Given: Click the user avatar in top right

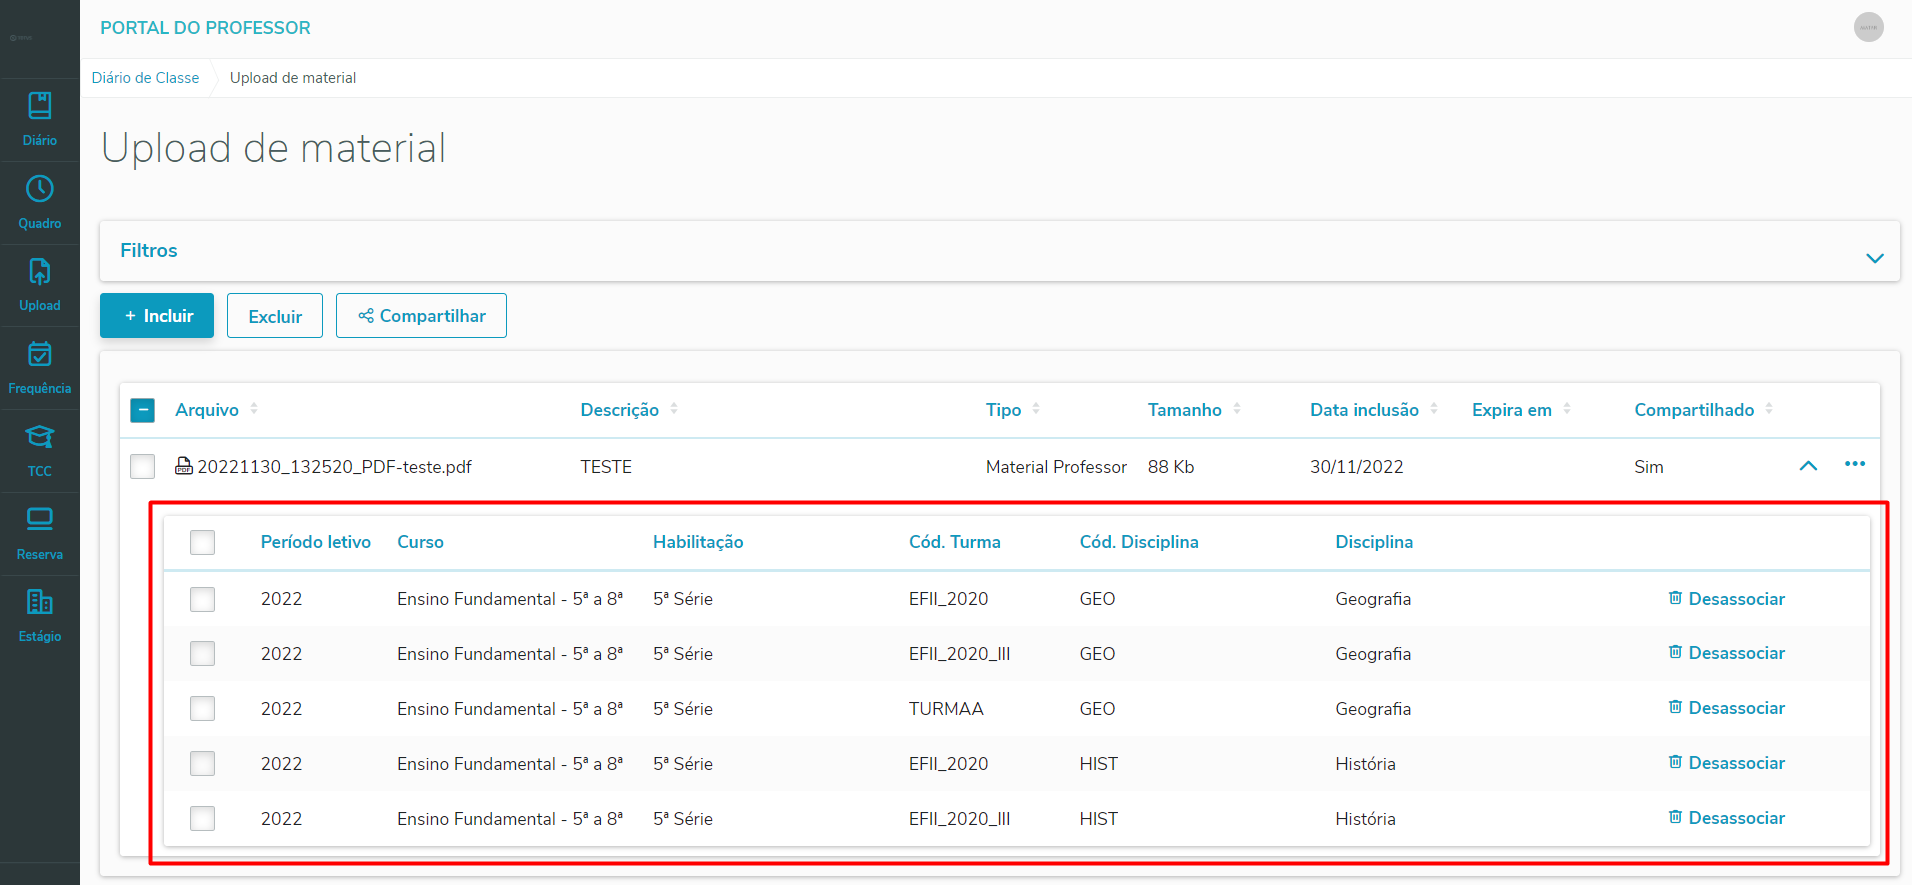Looking at the screenshot, I should [1868, 27].
